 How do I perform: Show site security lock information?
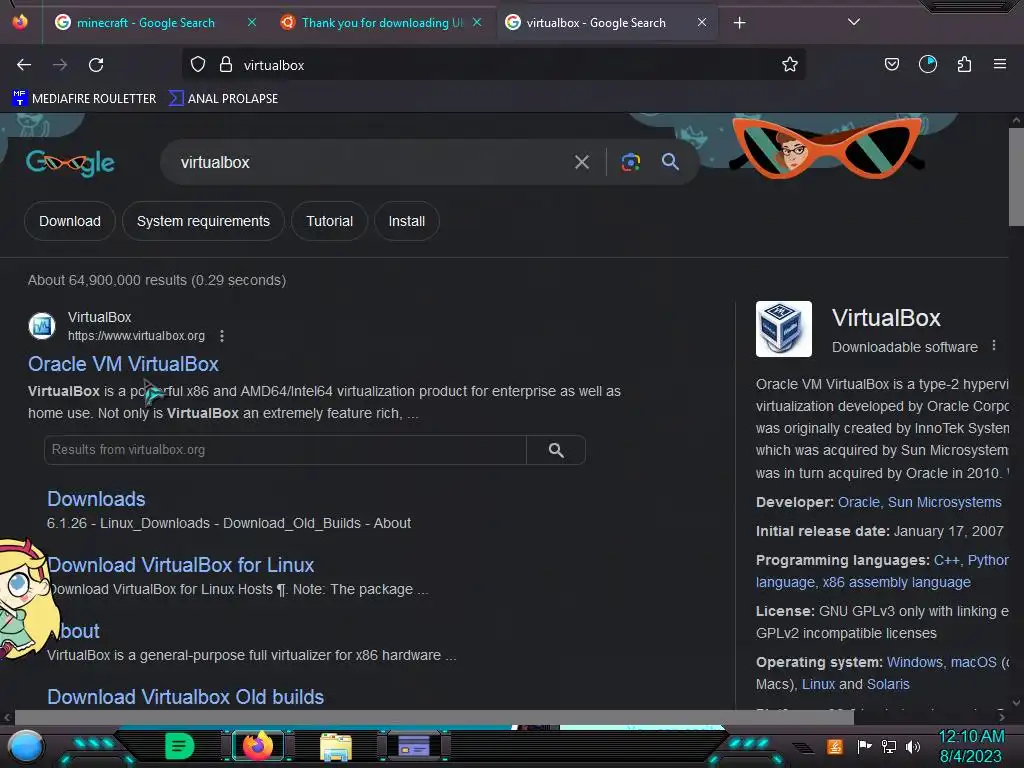click(x=226, y=65)
